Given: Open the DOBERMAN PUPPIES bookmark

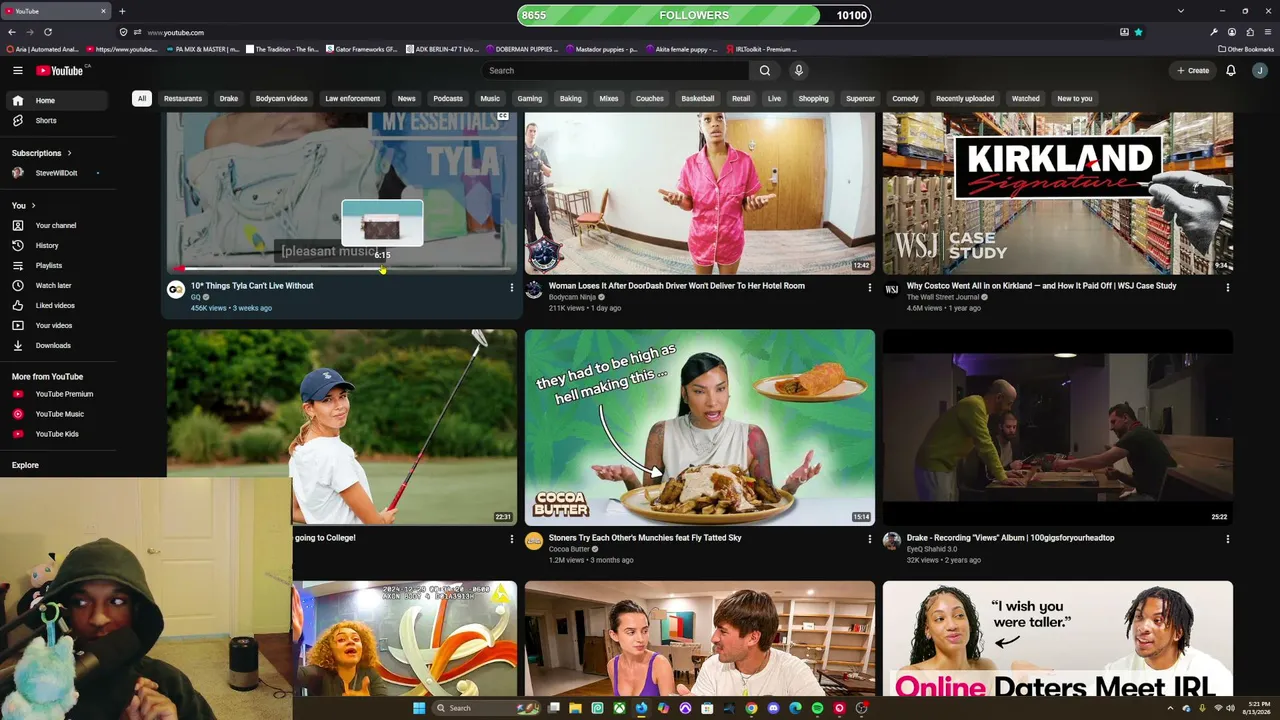Looking at the screenshot, I should pos(520,49).
